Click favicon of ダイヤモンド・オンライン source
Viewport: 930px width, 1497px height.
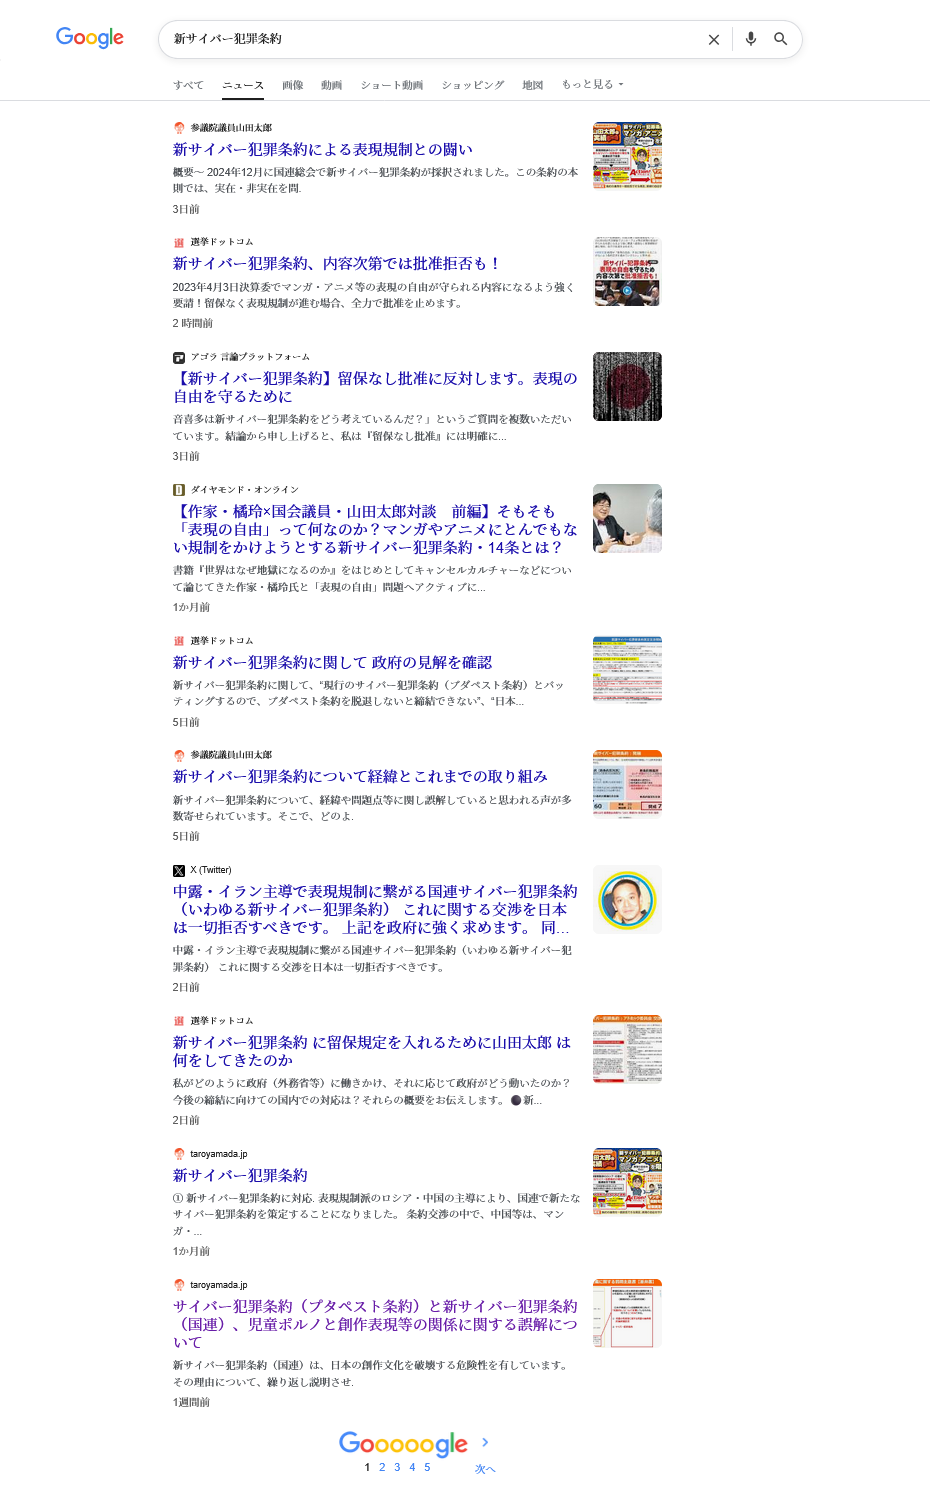point(179,490)
